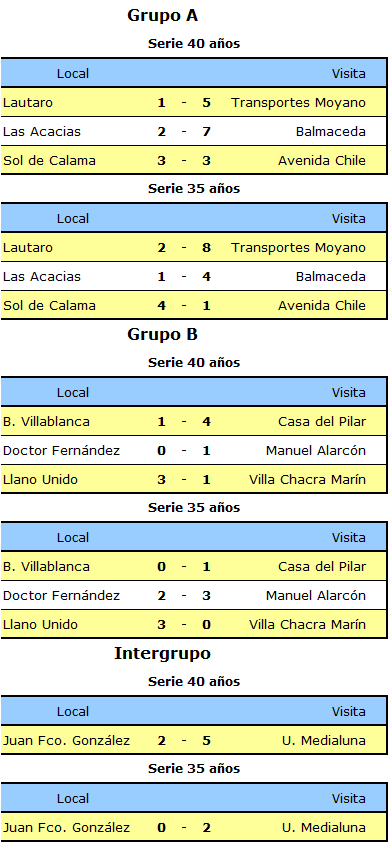Click U. Medialuna in the 0 - 2 row
Image resolution: width=388 pixels, height=842 pixels.
[x=324, y=828]
